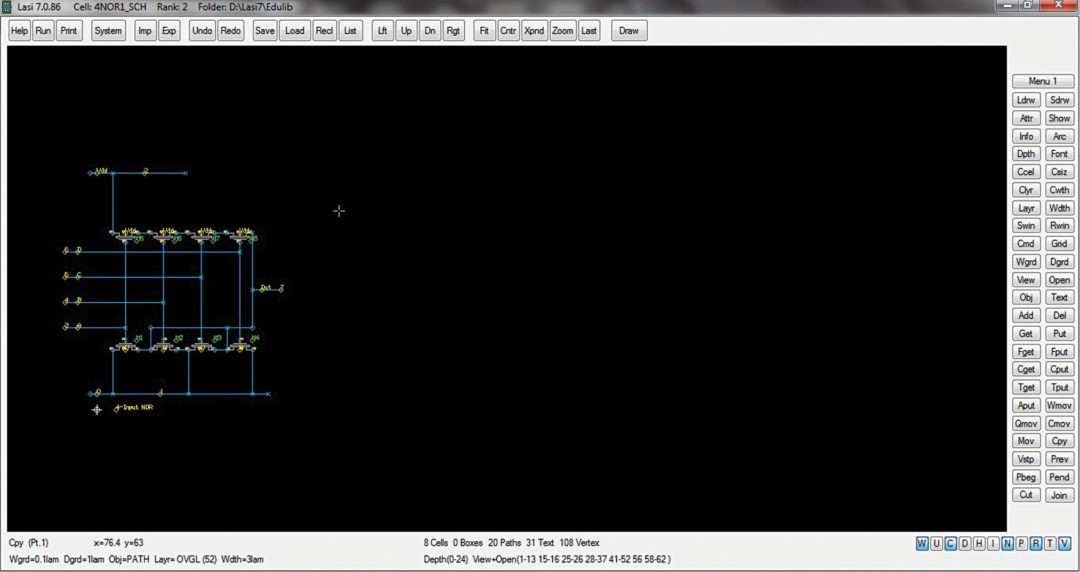Click the Wgrd working grid command
This screenshot has height=572, width=1080.
click(x=1026, y=262)
